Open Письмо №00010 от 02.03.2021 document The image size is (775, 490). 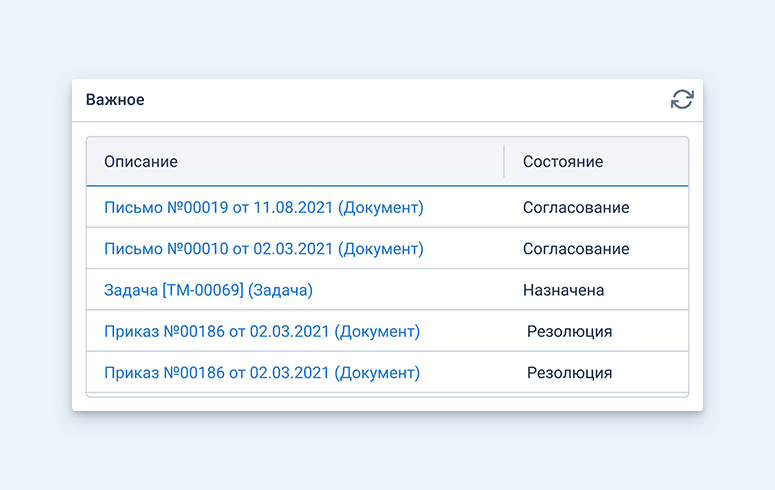[x=264, y=249]
